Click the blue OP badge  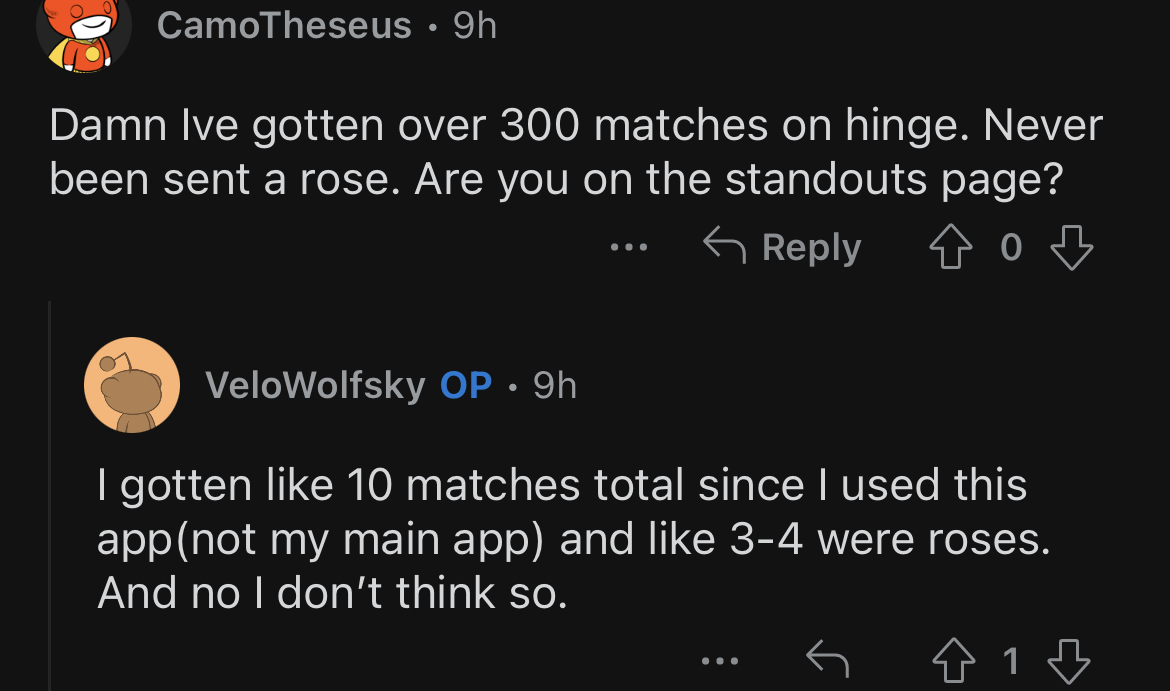coord(466,385)
